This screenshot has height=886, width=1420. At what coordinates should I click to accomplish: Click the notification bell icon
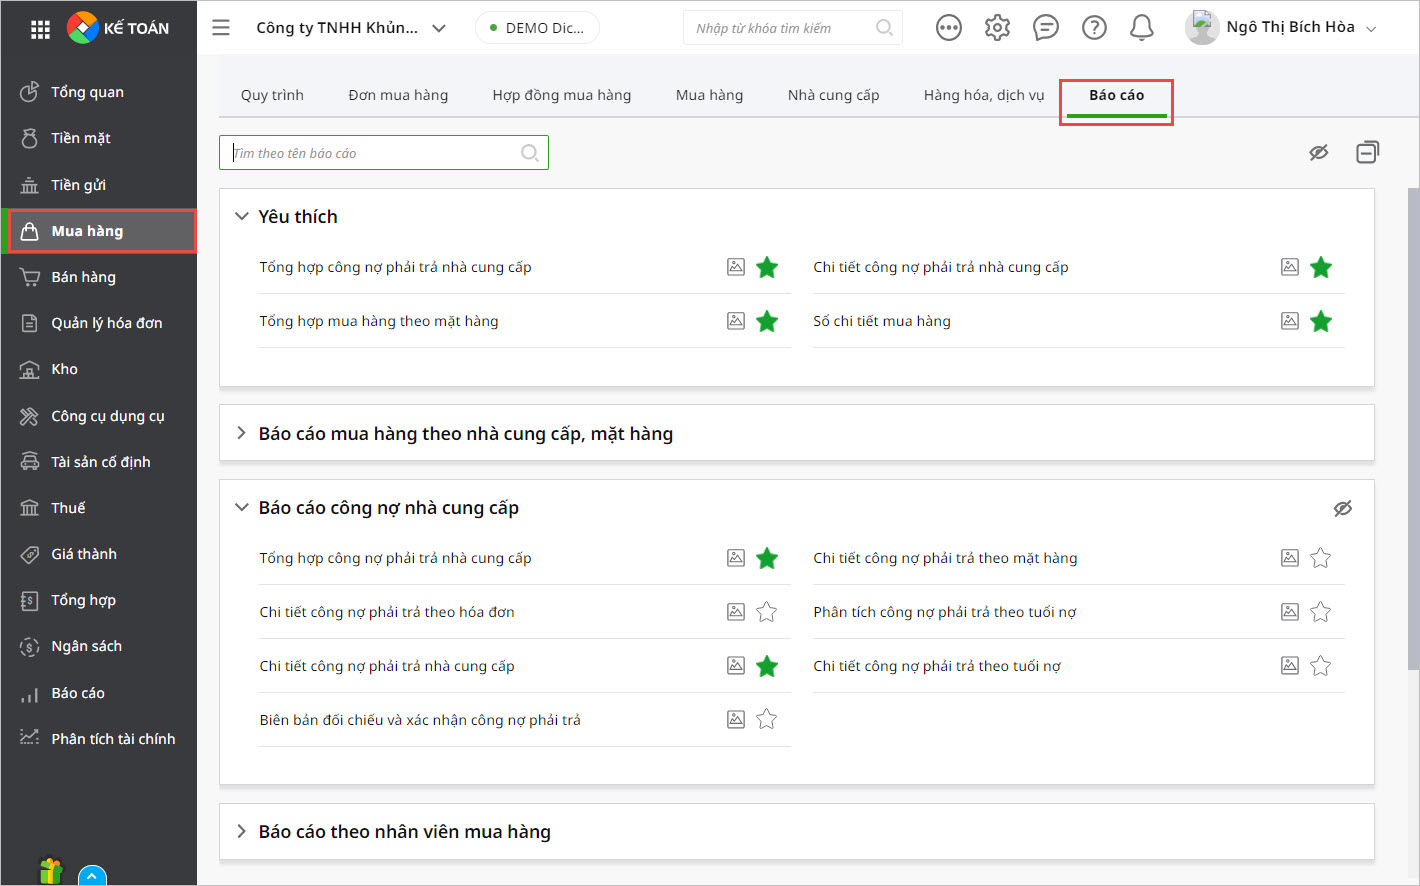[1141, 28]
